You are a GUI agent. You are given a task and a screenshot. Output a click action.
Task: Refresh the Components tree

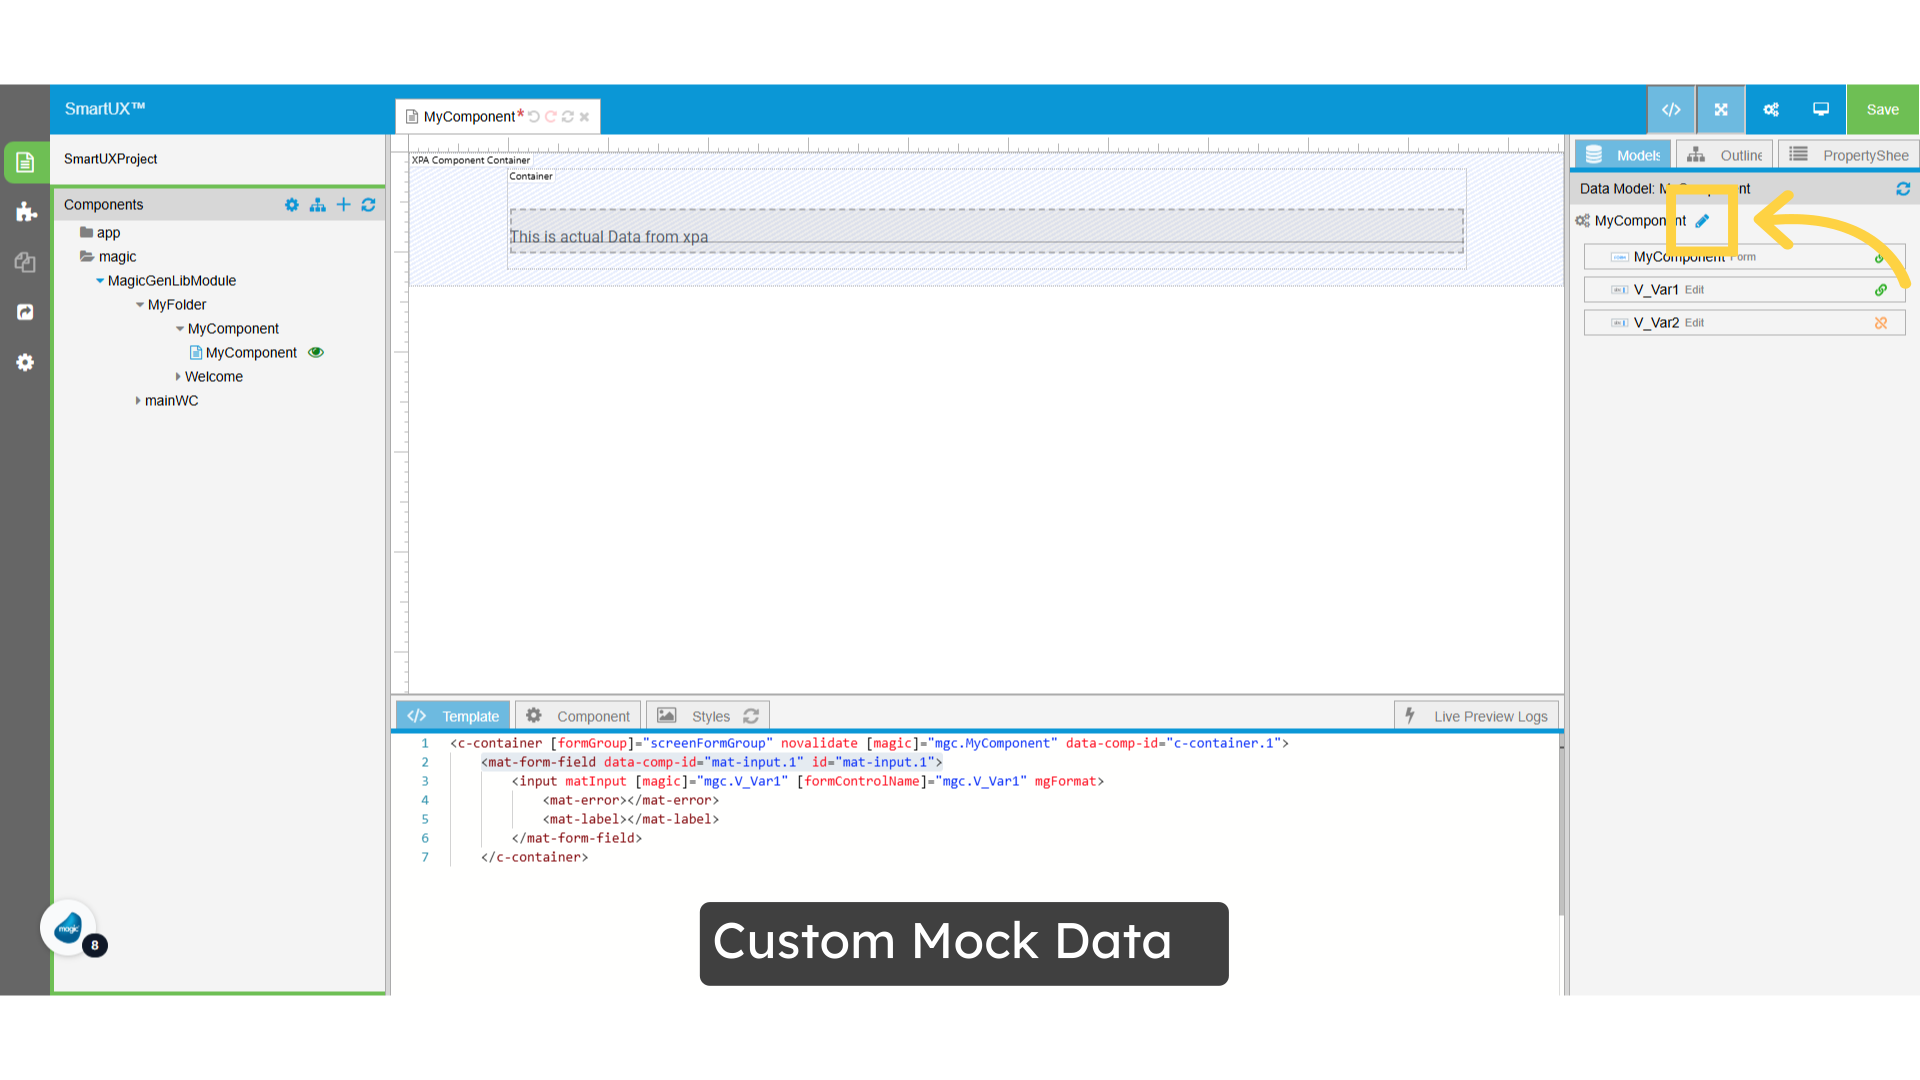368,204
